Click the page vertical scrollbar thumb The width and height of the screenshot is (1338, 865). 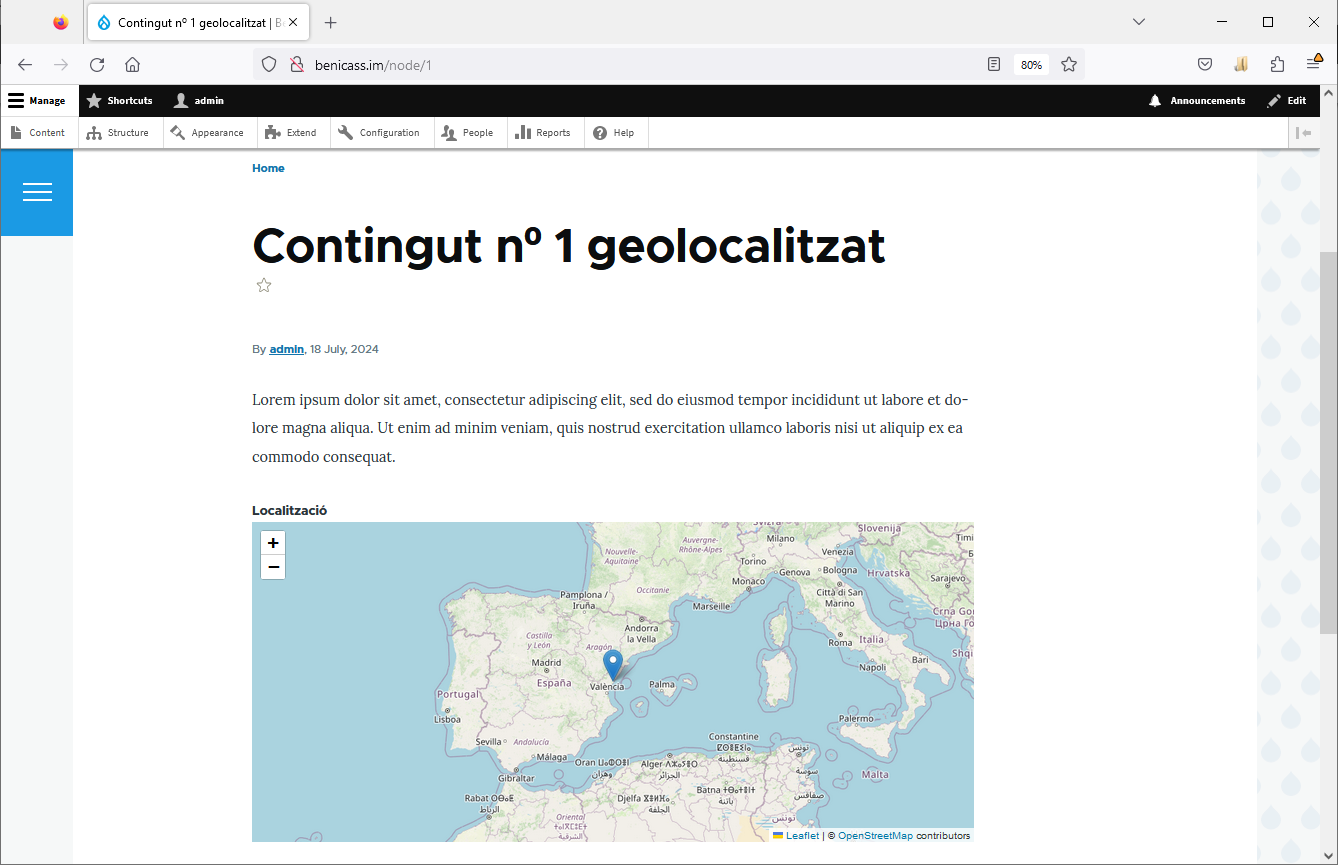[x=1328, y=442]
